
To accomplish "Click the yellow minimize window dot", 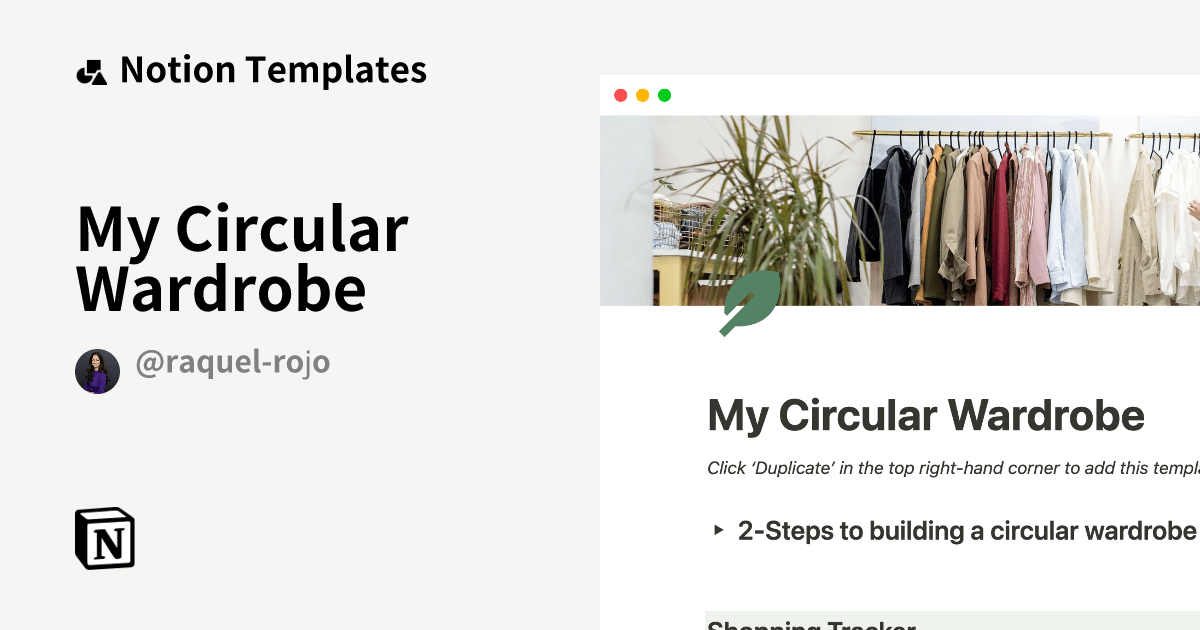I will click(x=642, y=96).
